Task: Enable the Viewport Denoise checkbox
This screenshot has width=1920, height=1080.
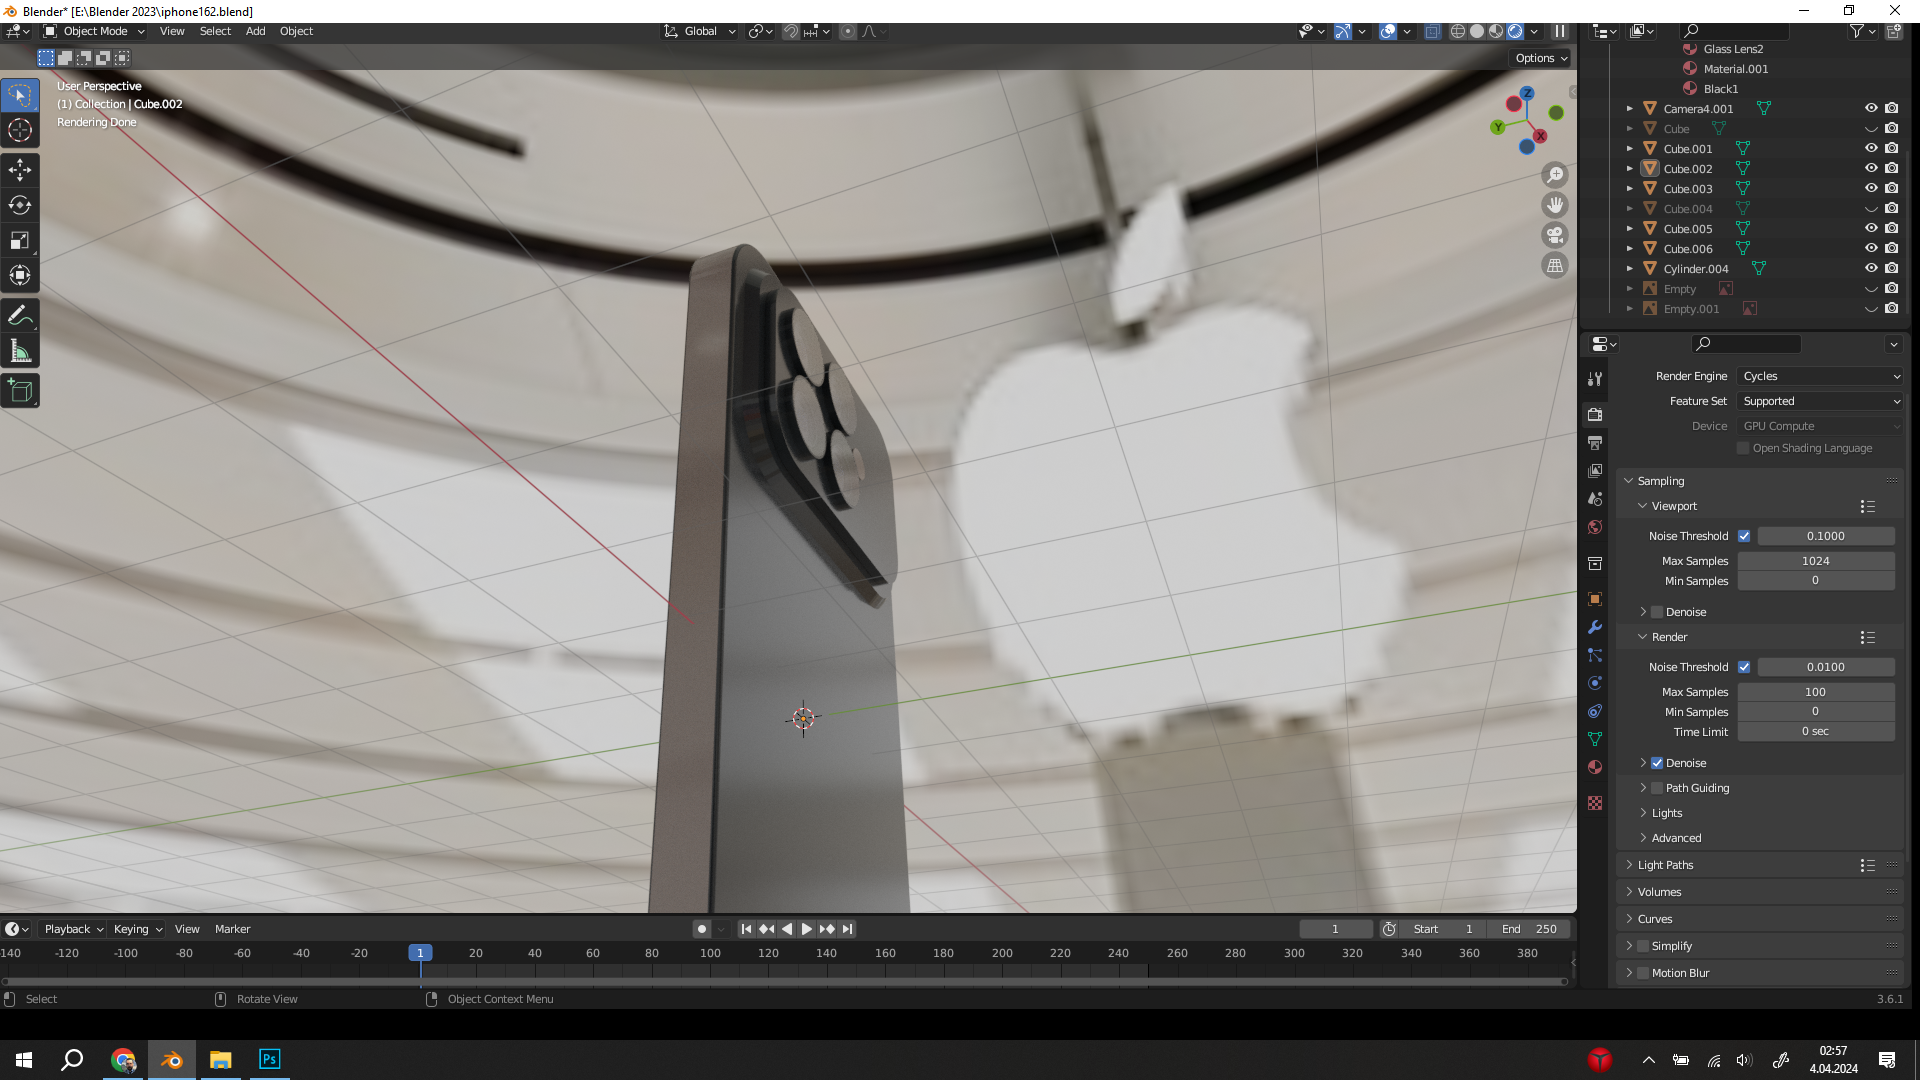Action: click(1657, 612)
